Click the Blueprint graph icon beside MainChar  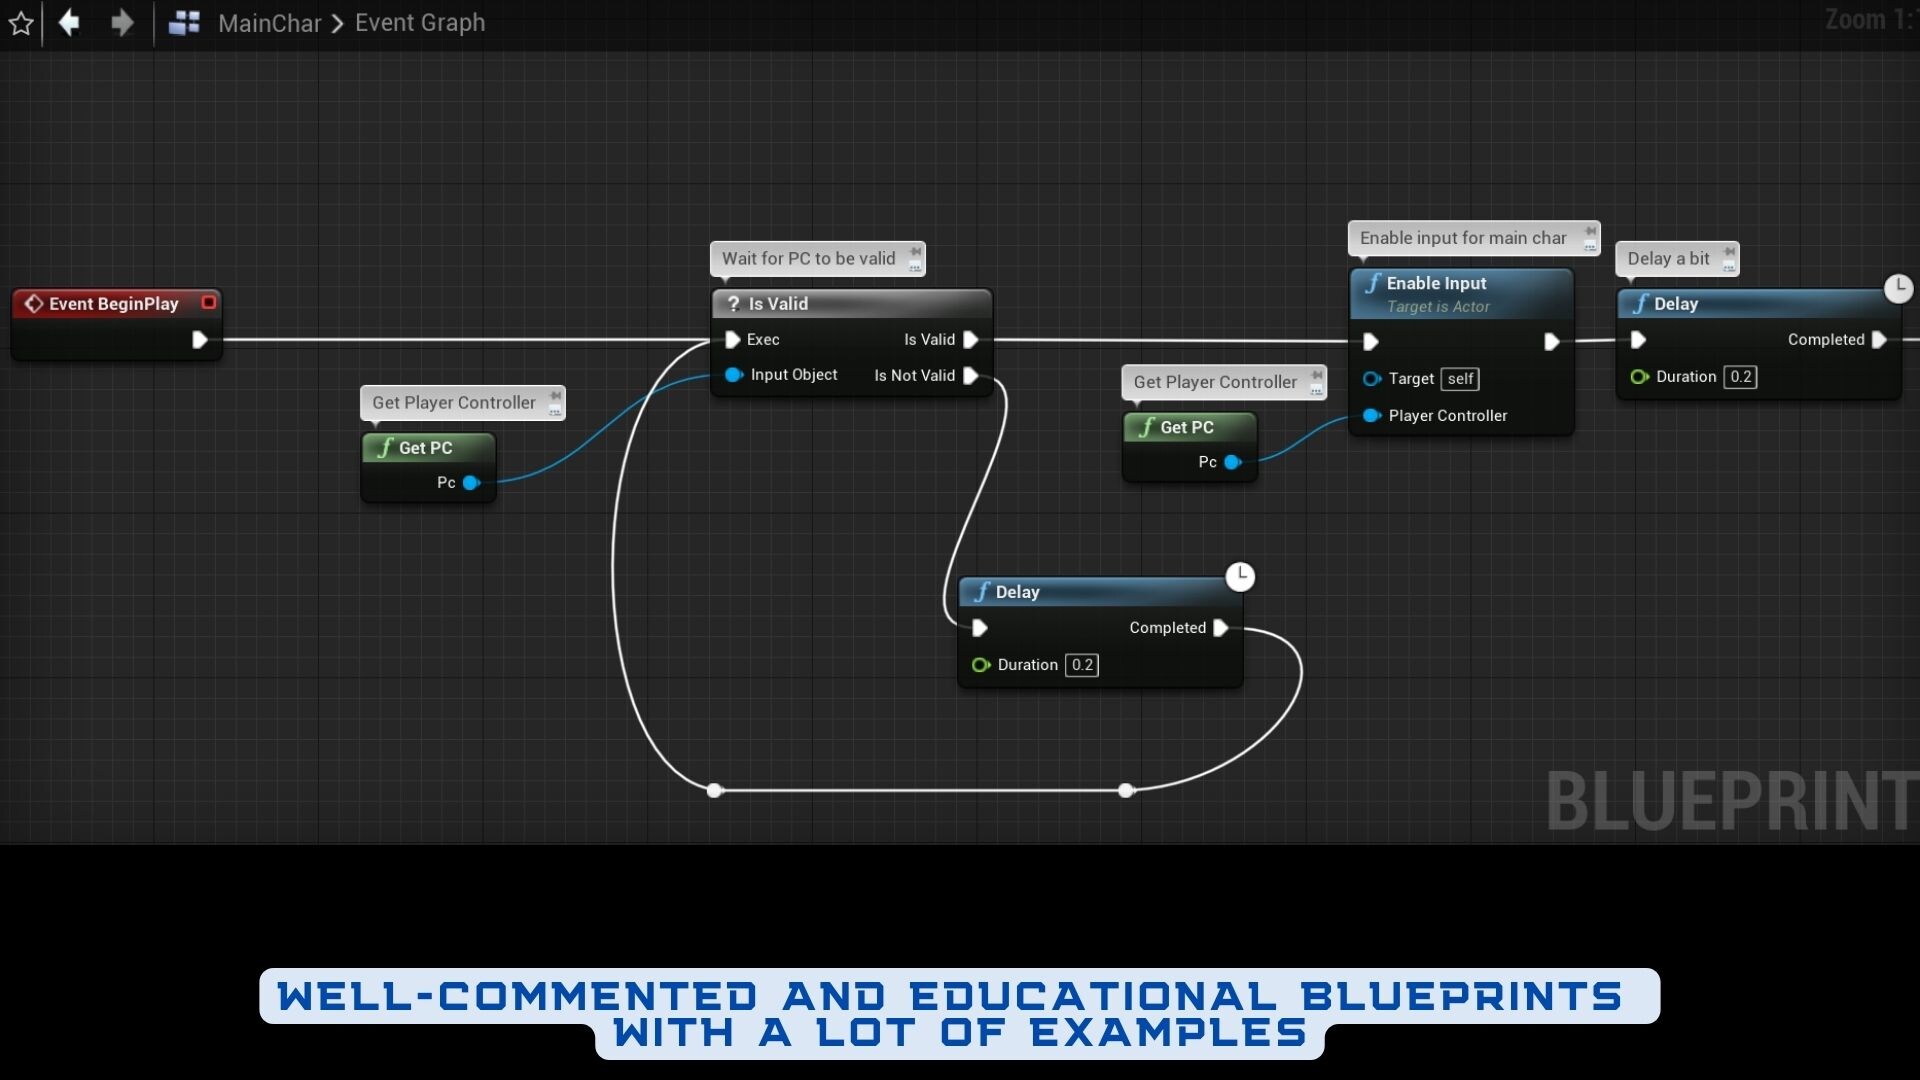(x=185, y=22)
